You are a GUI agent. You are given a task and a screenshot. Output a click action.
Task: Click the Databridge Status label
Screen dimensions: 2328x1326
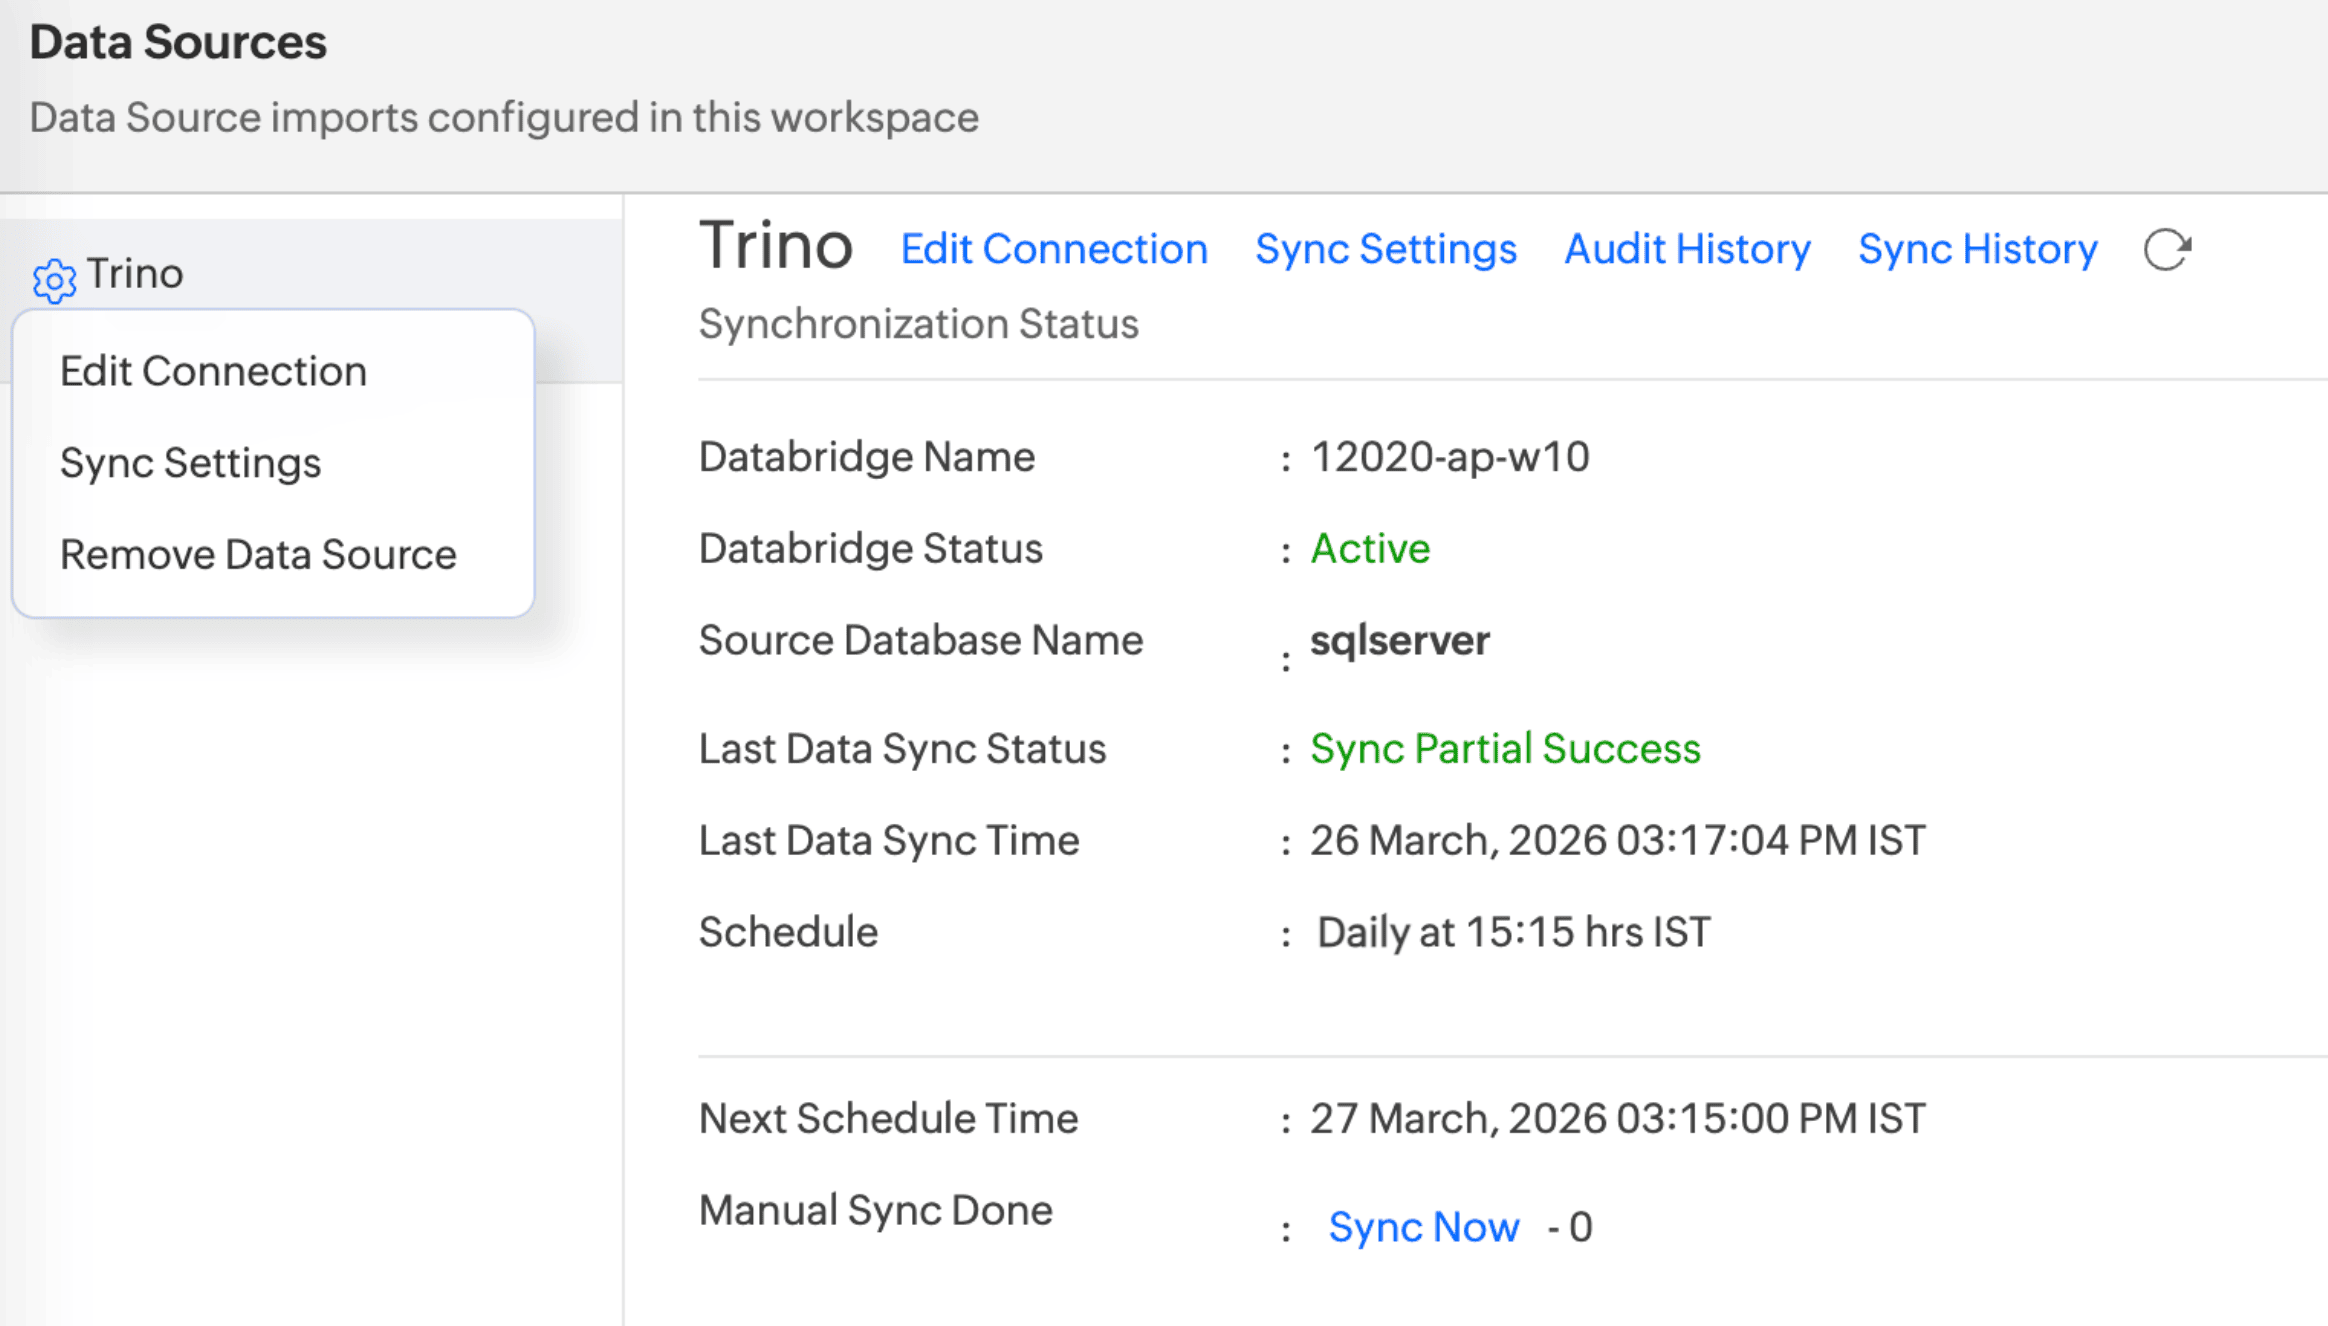pyautogui.click(x=871, y=548)
